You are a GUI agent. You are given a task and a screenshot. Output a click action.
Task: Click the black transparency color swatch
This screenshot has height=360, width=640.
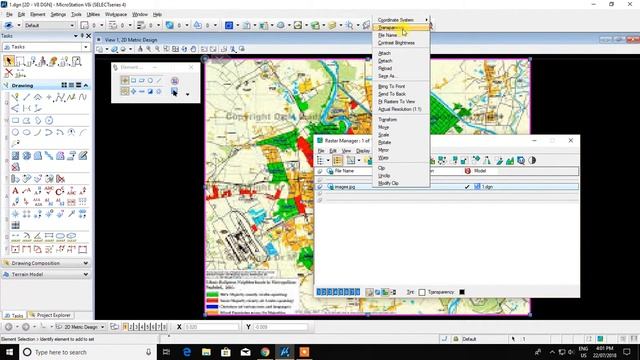click(x=462, y=292)
